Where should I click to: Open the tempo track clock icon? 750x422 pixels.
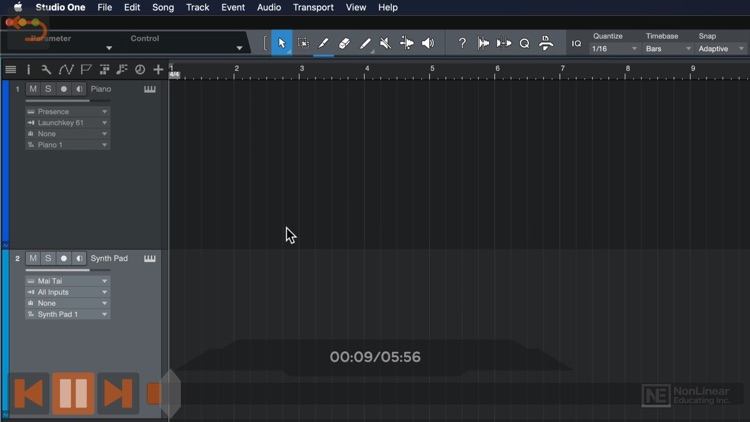click(x=140, y=69)
